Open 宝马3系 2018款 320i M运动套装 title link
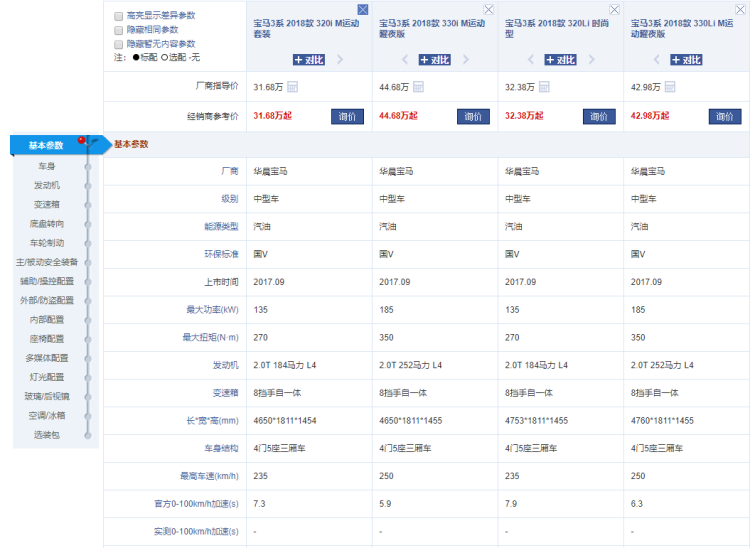Screen dimensions: 750x548 click(x=306, y=28)
